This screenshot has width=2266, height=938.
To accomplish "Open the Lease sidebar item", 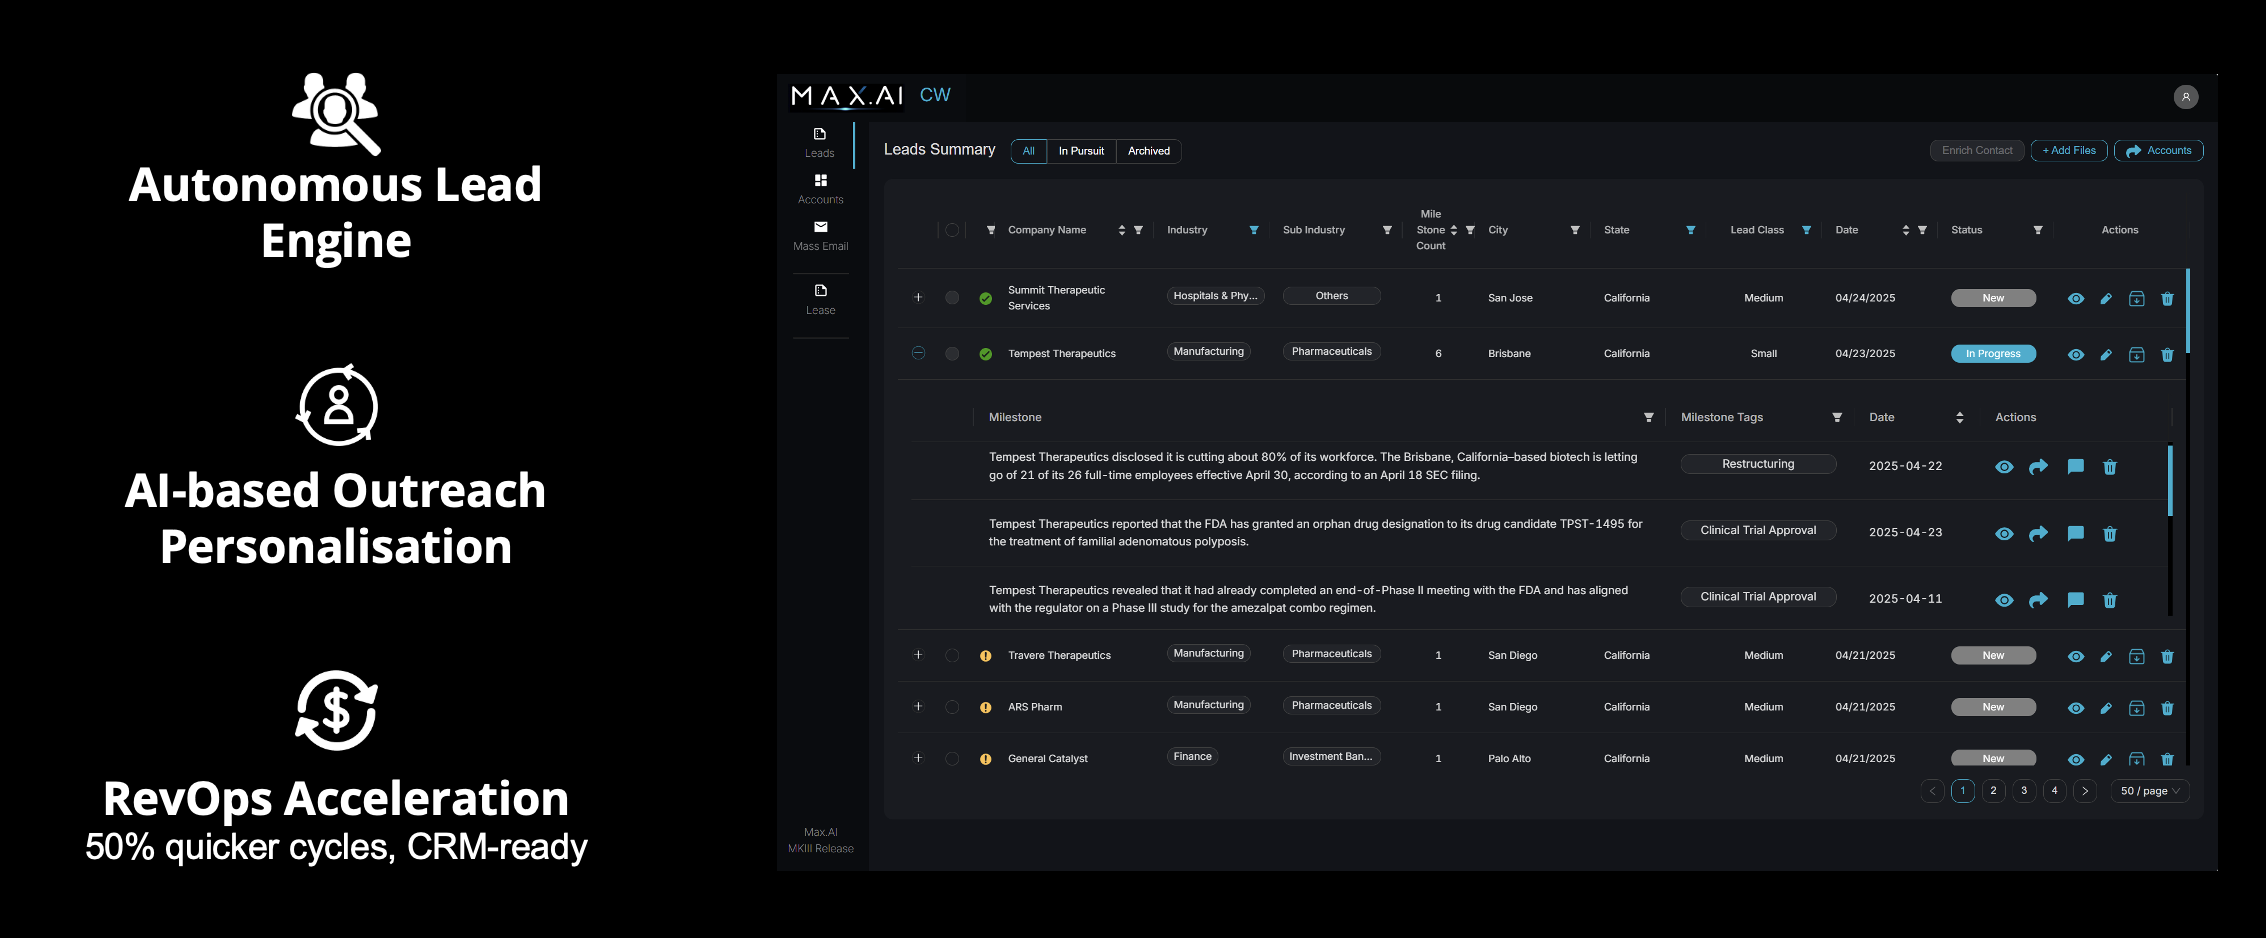I will 820,291.
